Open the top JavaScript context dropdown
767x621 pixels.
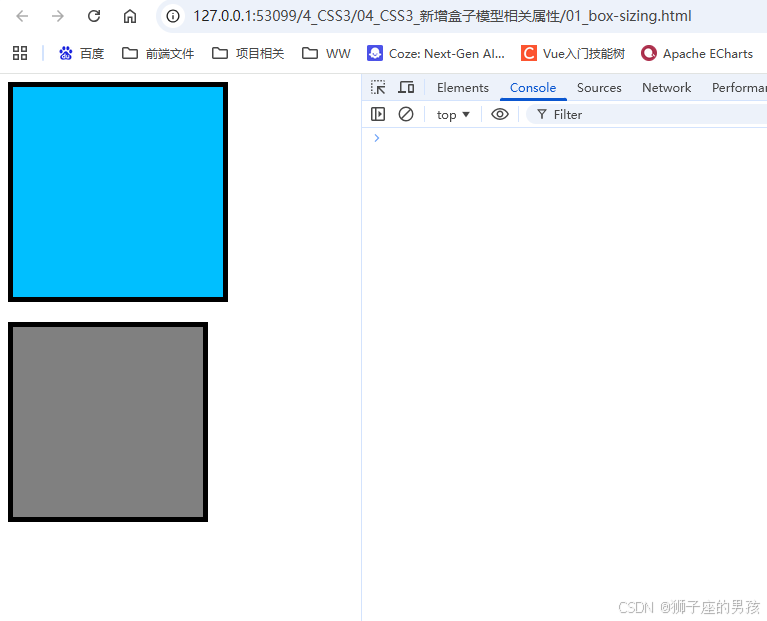pos(453,114)
